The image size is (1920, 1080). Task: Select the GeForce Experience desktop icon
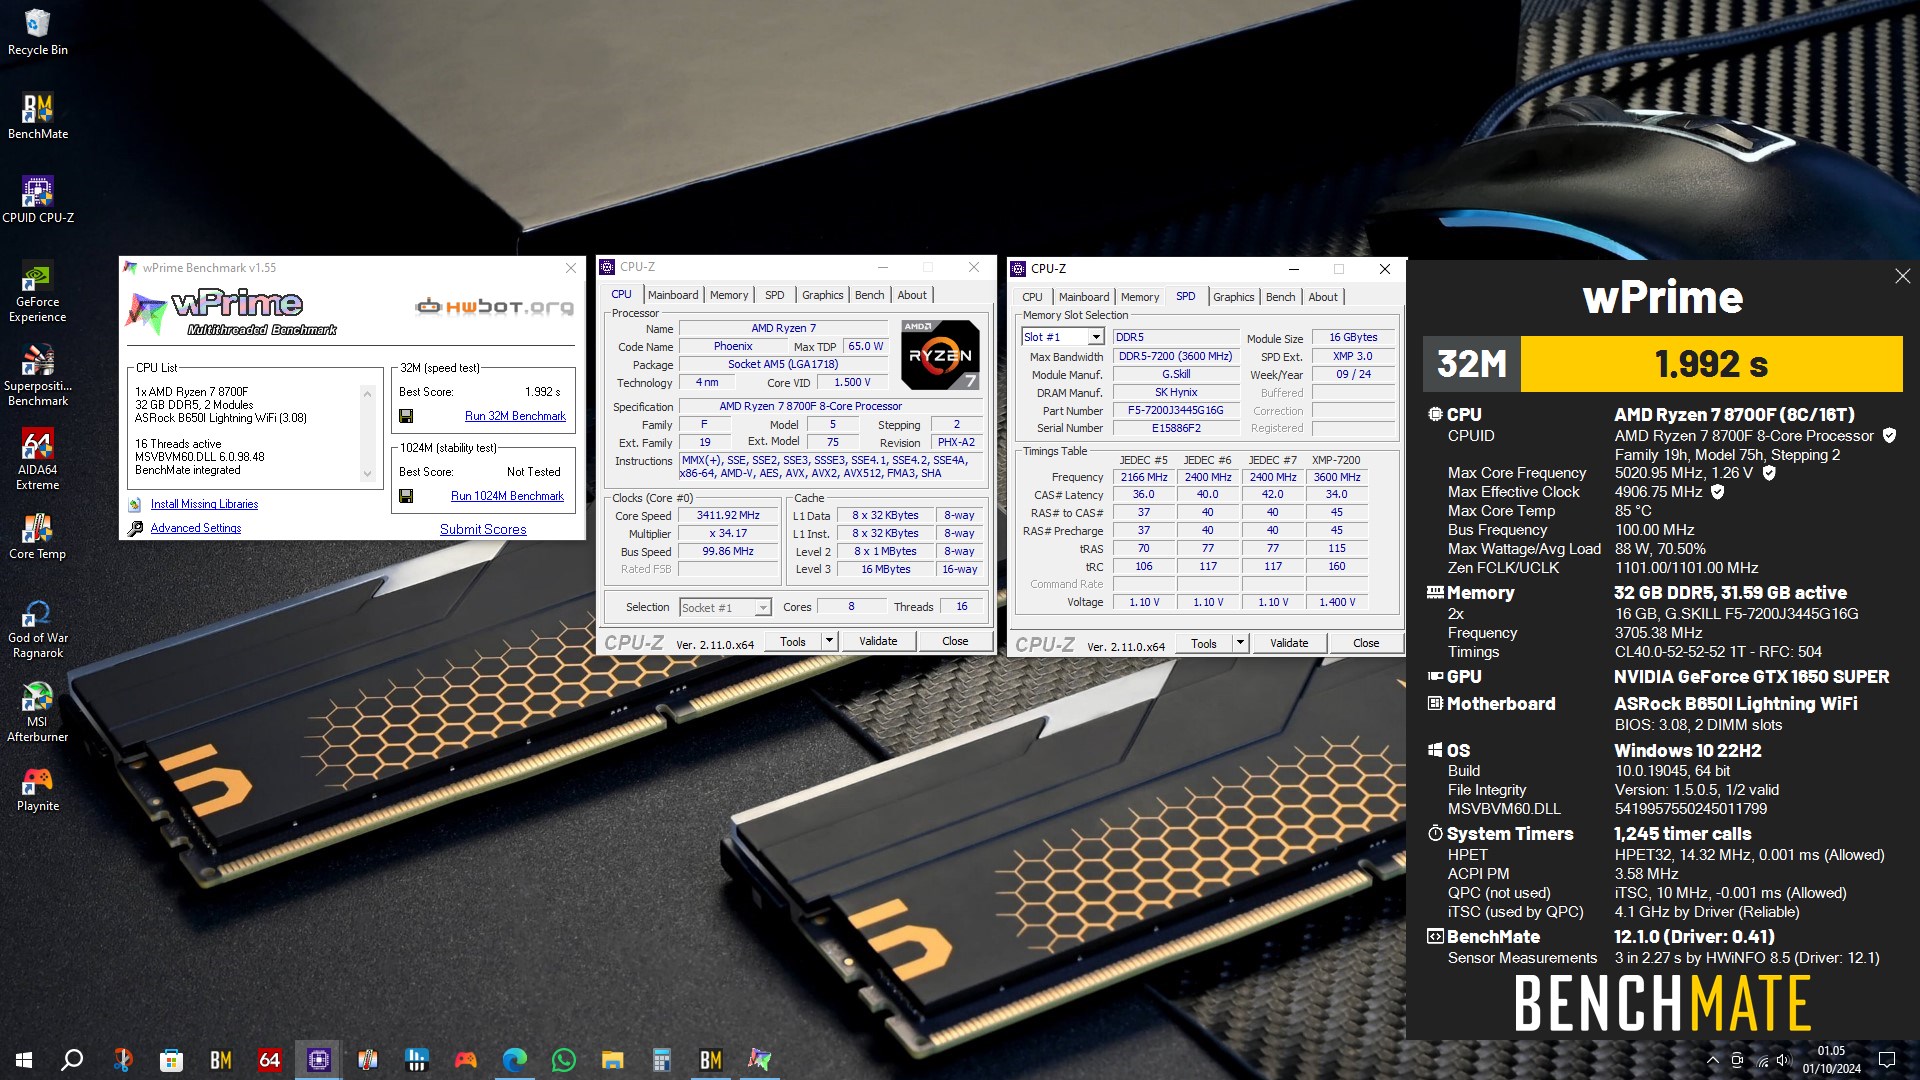(37, 292)
